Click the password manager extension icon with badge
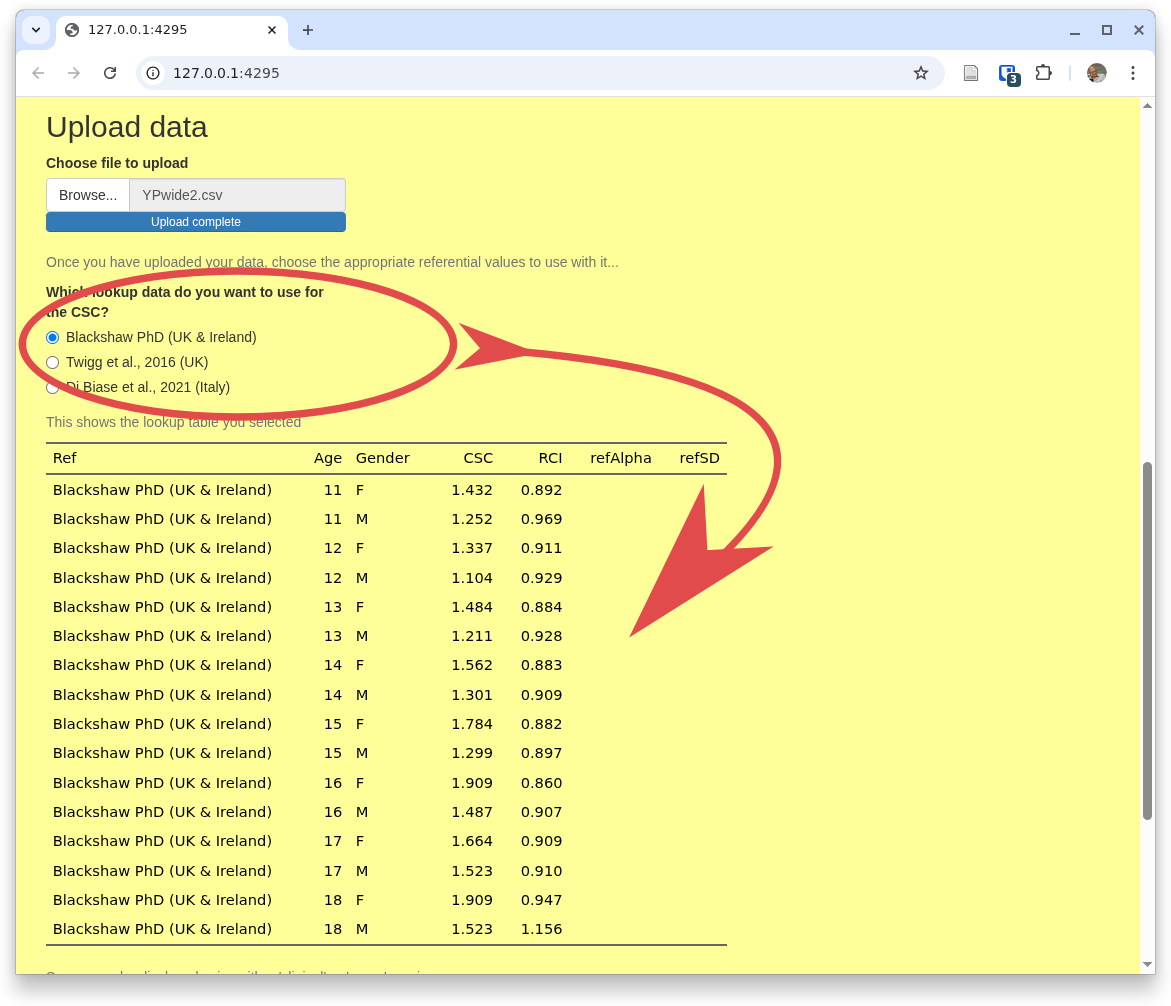 [x=1008, y=73]
